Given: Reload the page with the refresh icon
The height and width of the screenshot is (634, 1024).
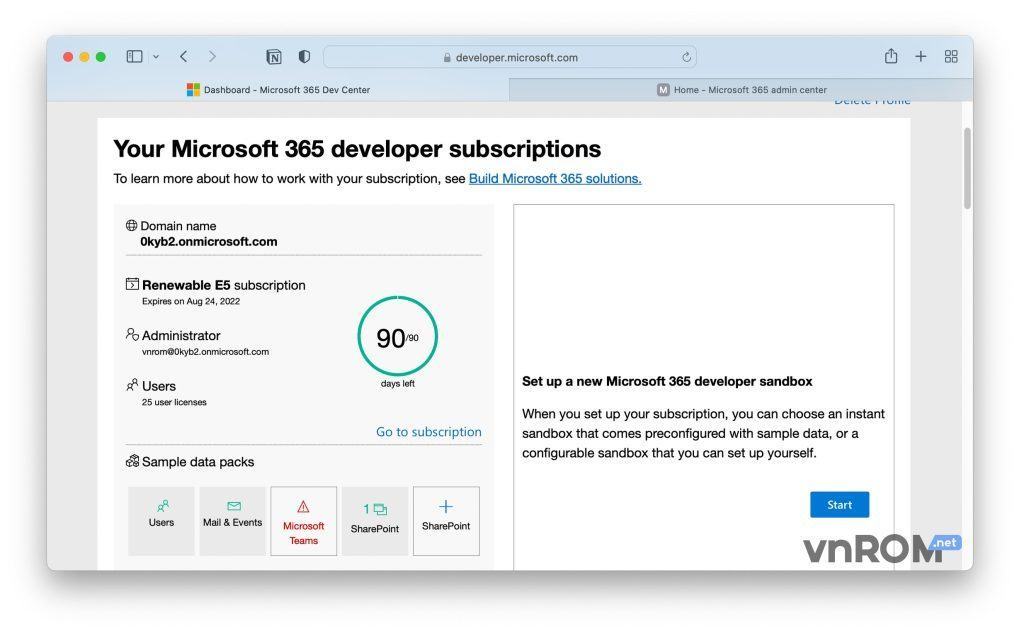Looking at the screenshot, I should 687,57.
